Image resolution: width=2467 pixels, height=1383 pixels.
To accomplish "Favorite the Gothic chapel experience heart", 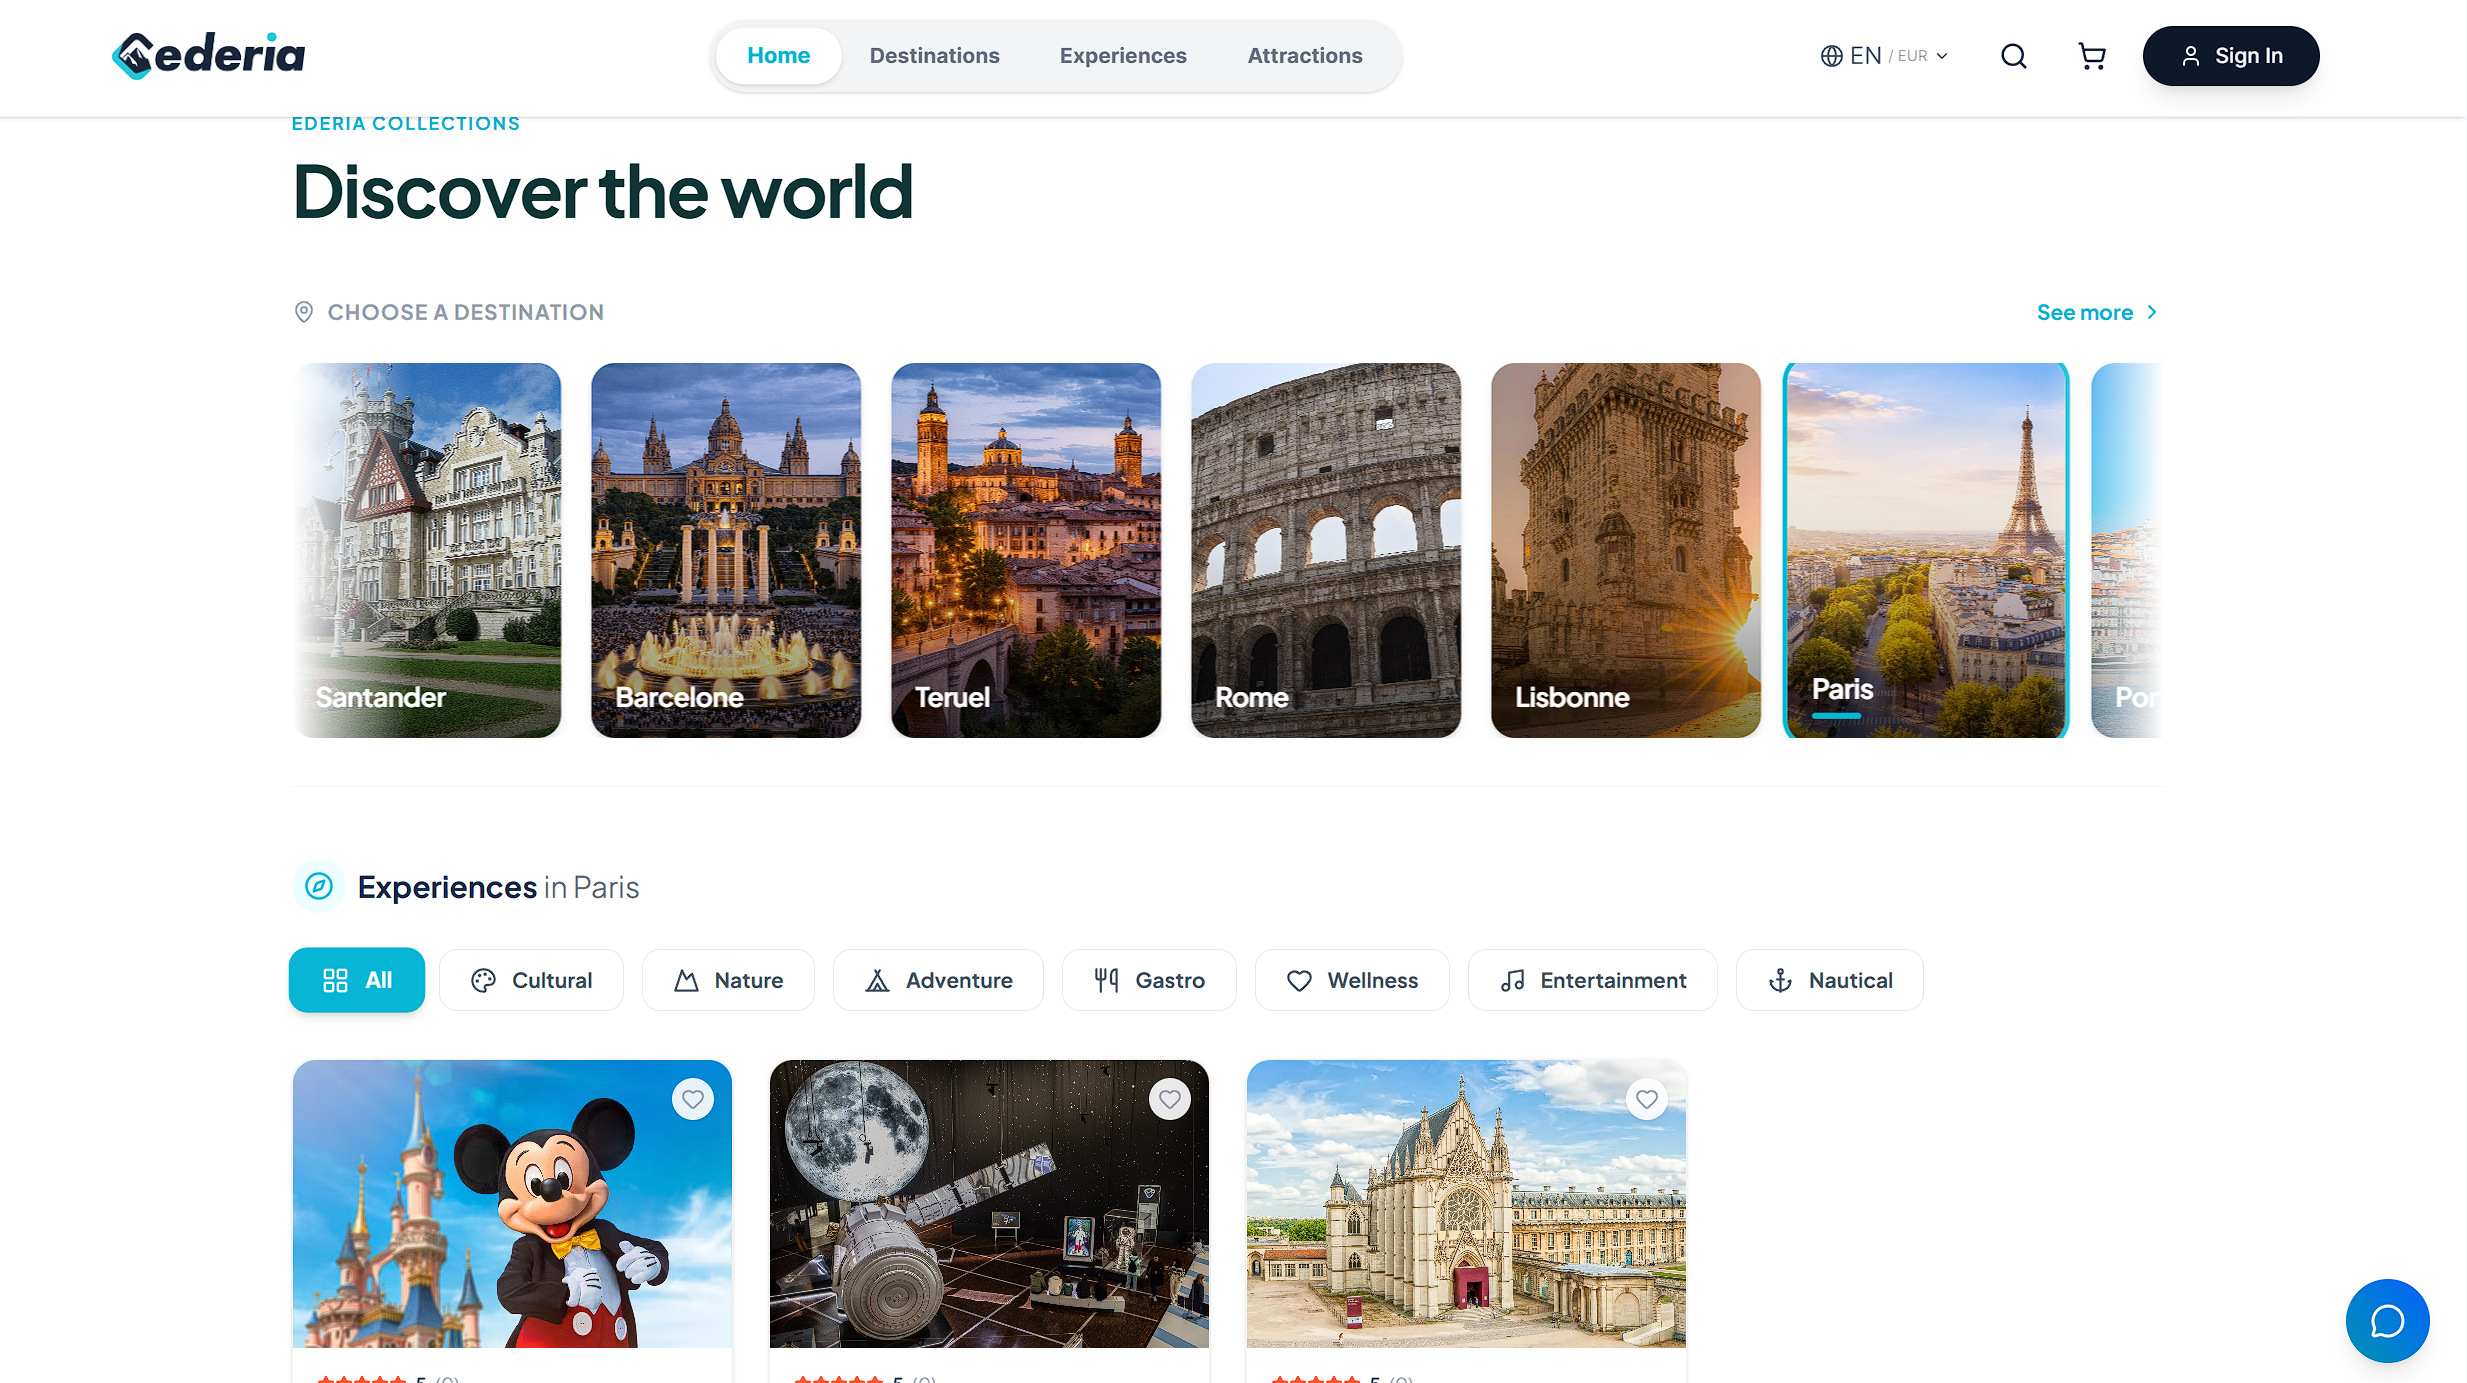I will [x=1646, y=1100].
